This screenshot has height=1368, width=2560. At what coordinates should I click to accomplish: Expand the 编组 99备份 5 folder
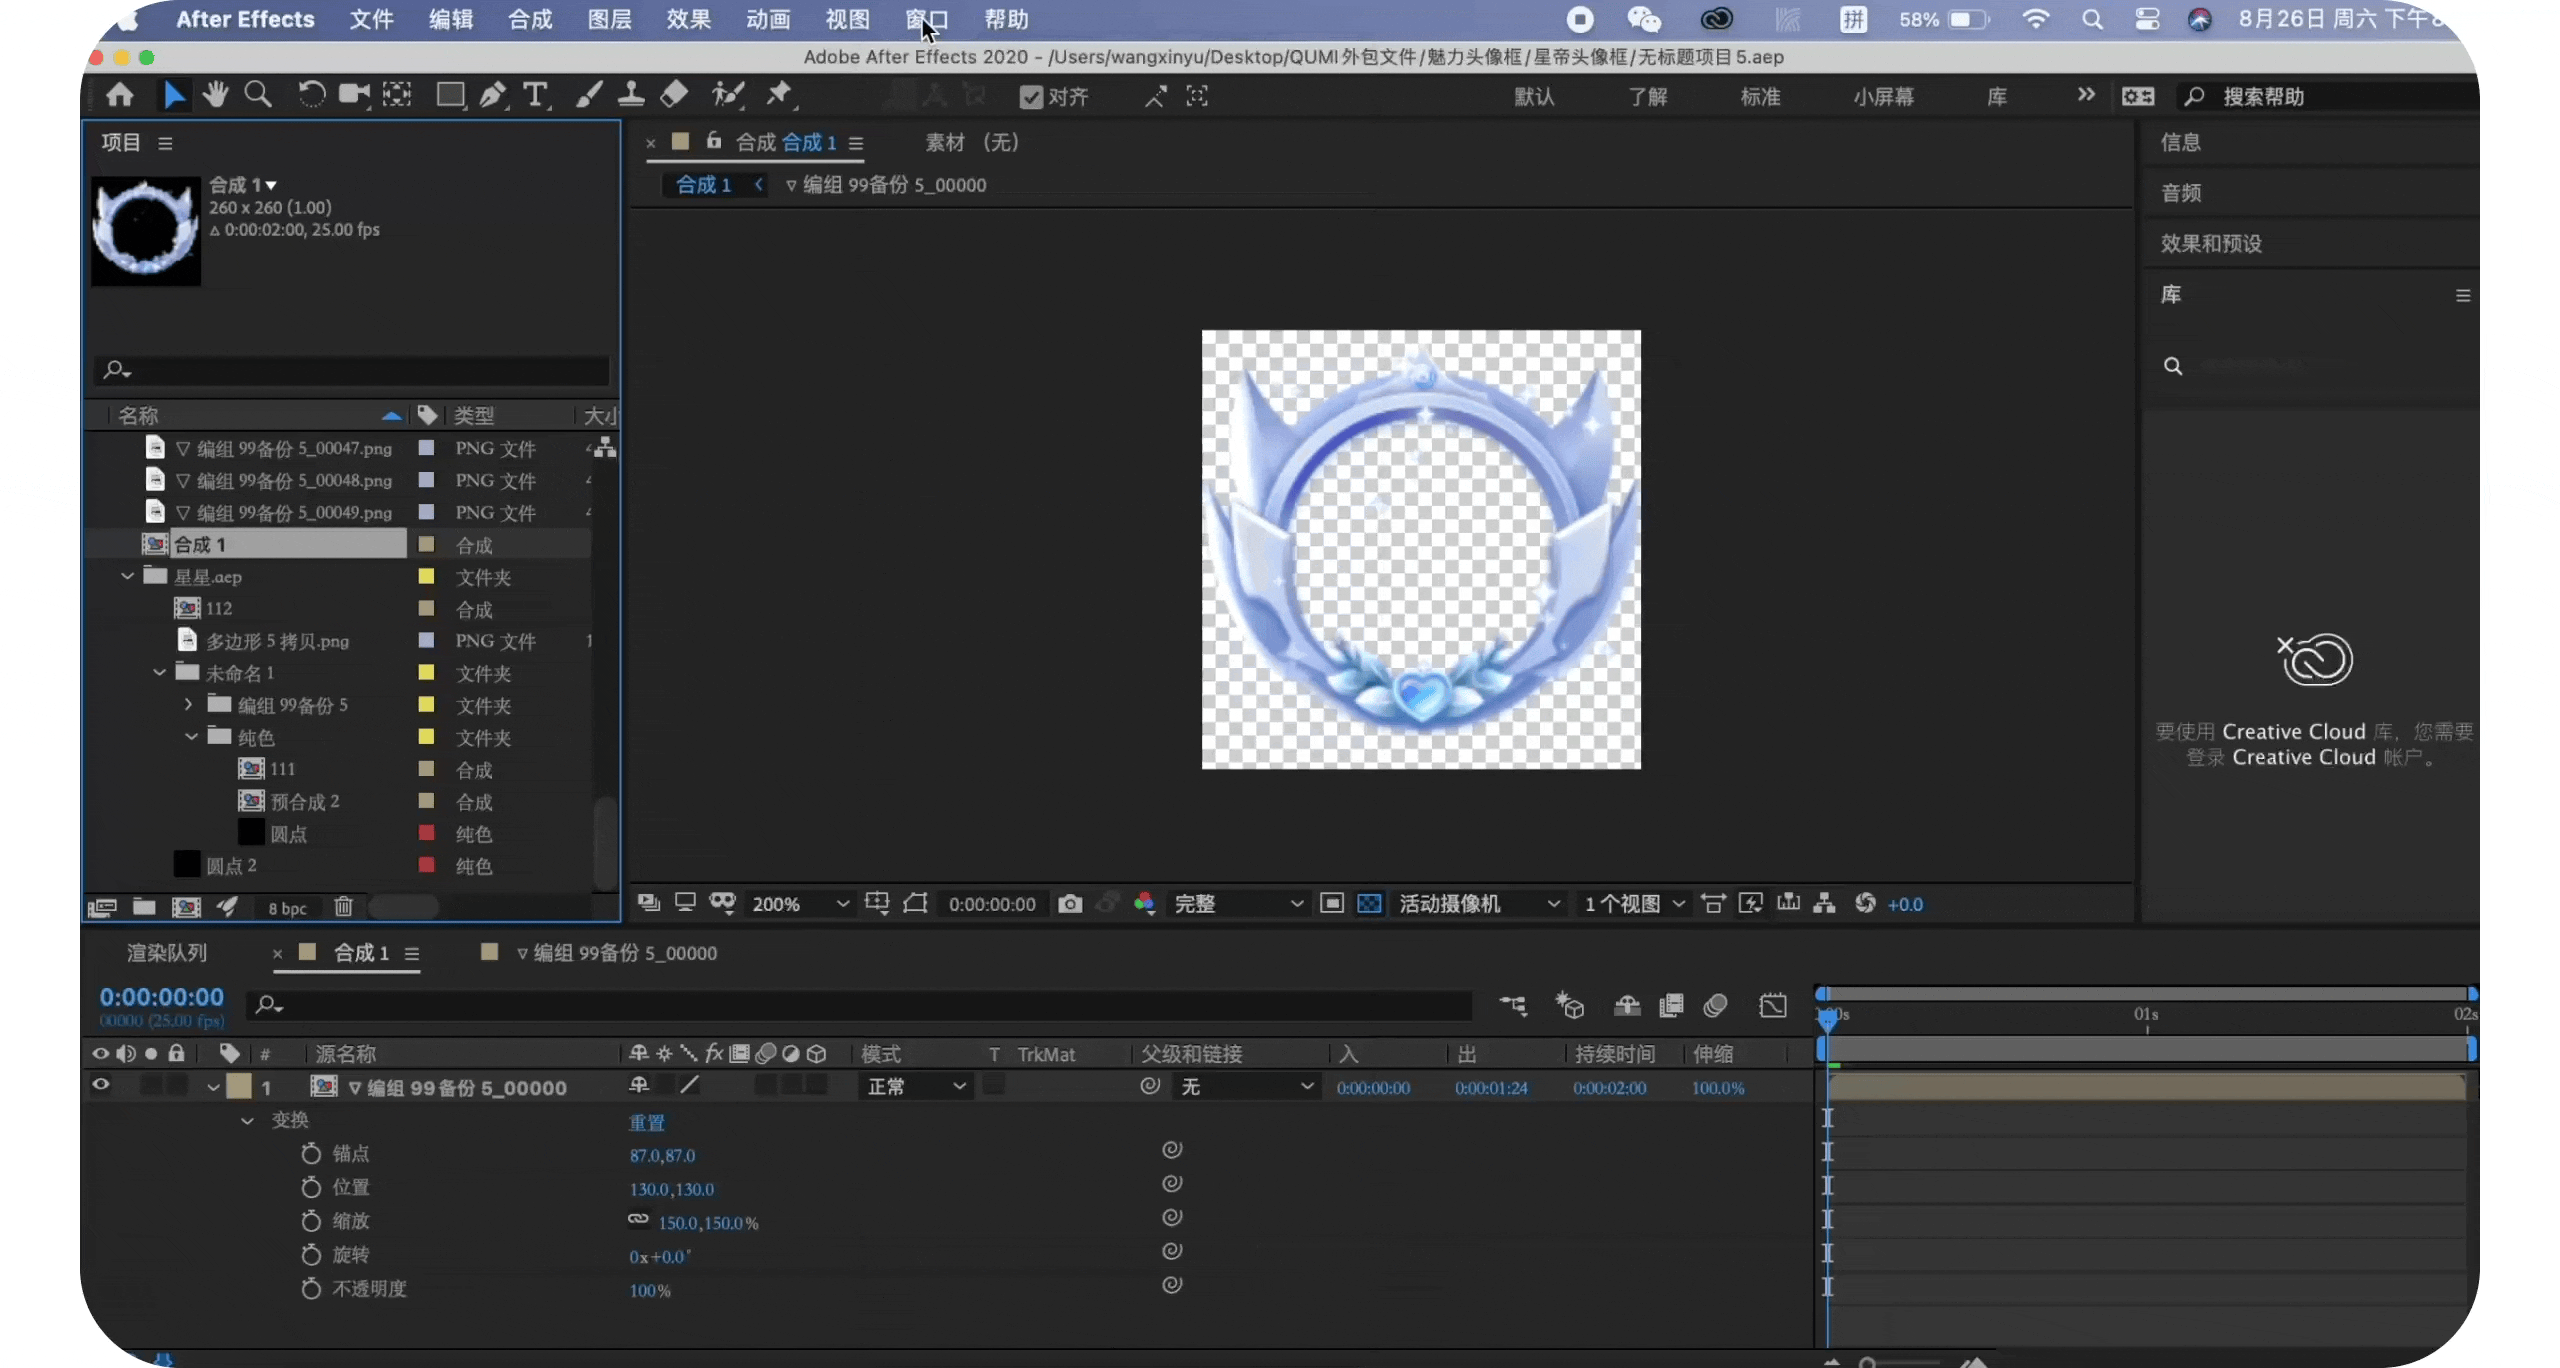[188, 705]
